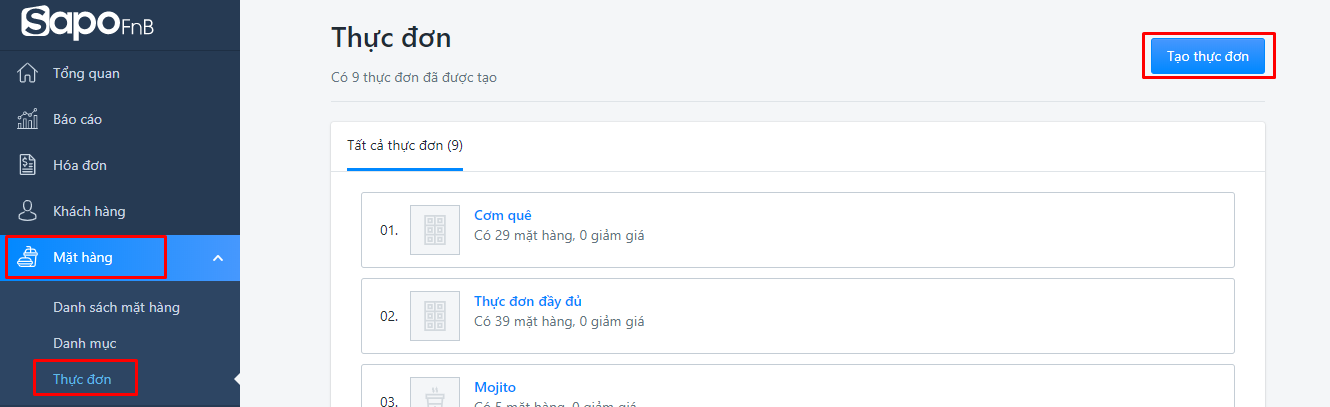The image size is (1330, 407).
Task: Click the Tạo thực đơn button
Action: click(1208, 56)
